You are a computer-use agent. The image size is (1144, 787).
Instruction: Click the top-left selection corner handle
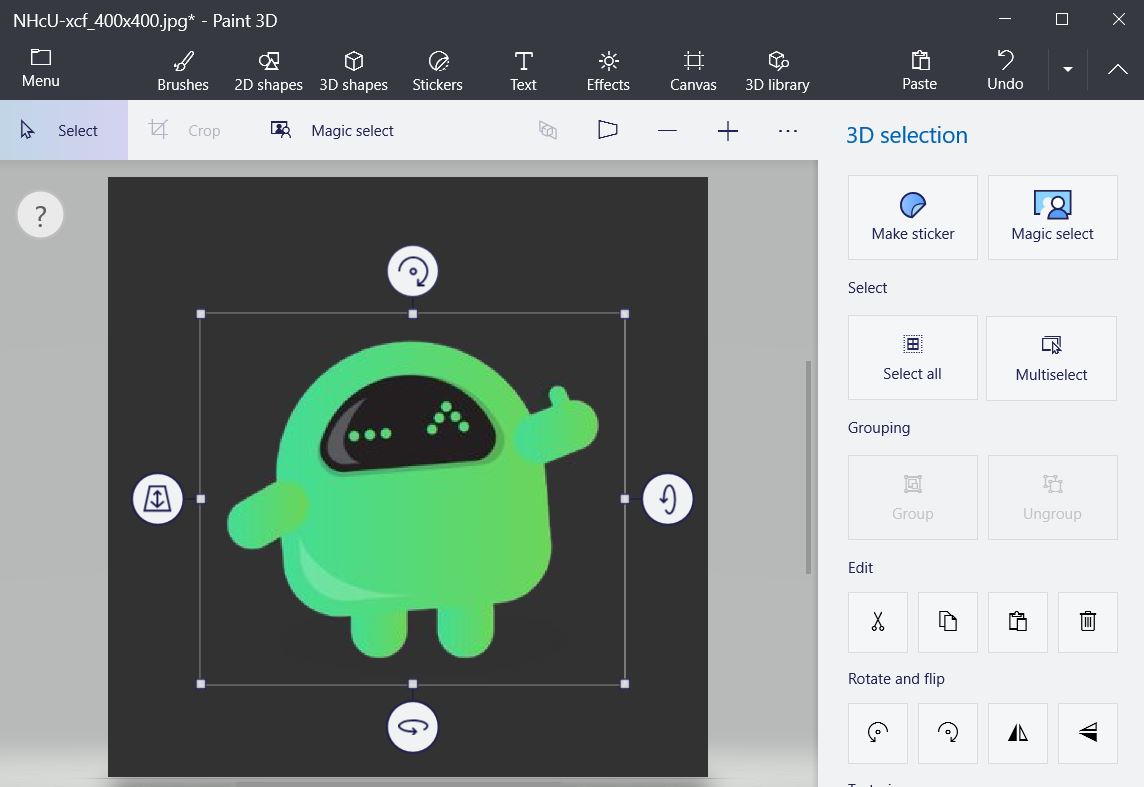click(x=201, y=314)
